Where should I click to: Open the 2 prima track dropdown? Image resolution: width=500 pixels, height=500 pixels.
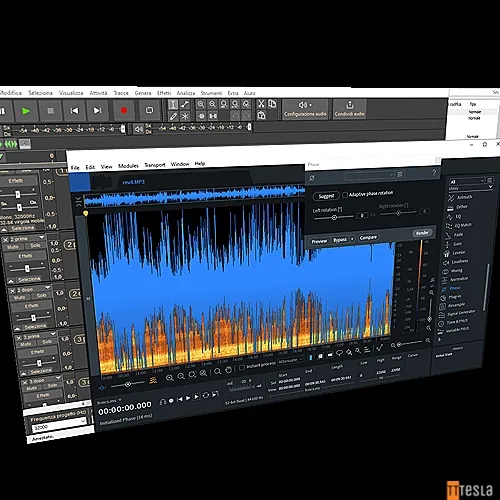[42, 237]
